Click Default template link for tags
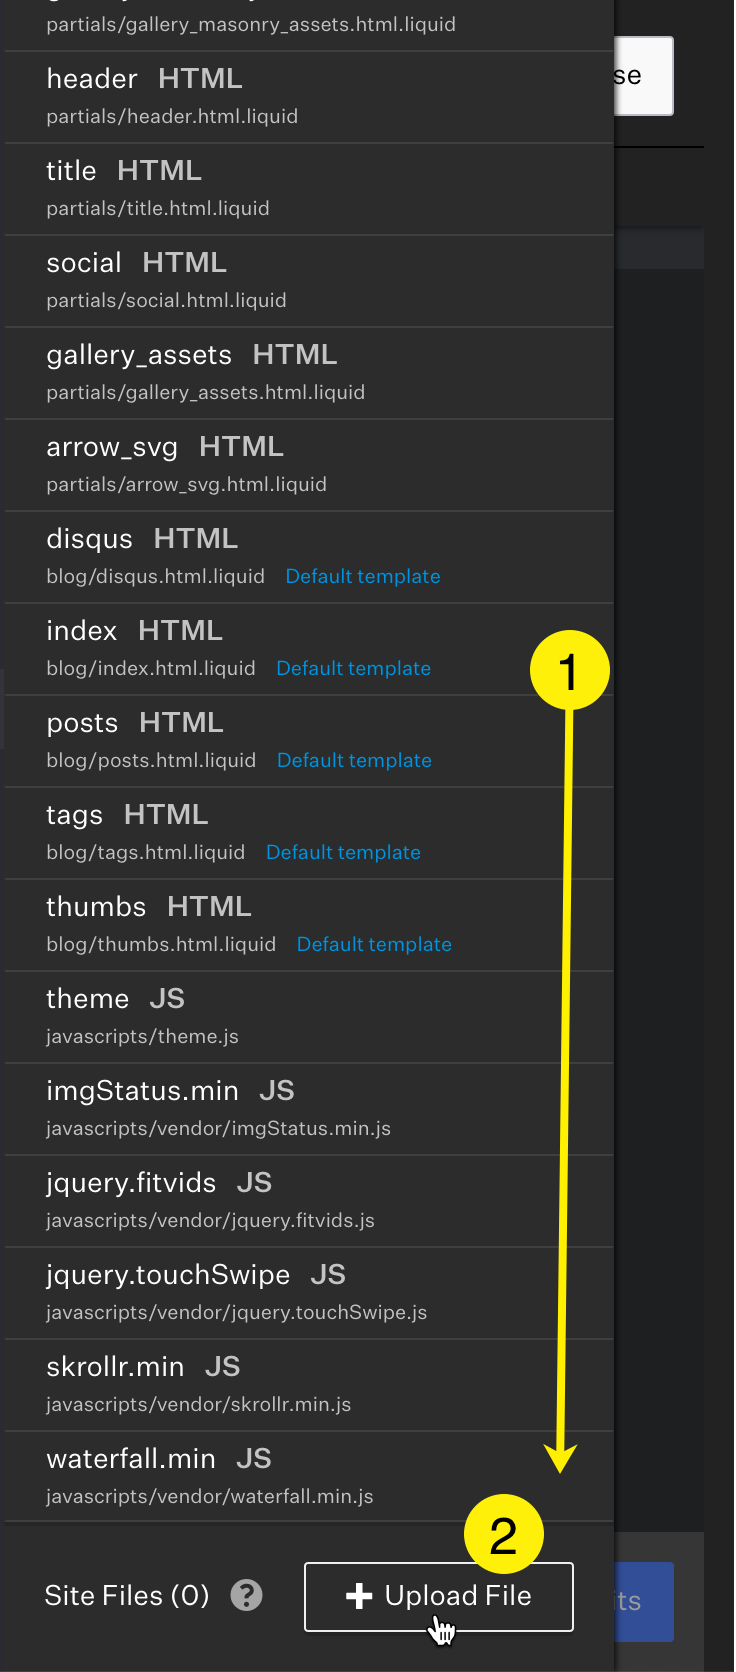This screenshot has width=736, height=1672. 343,852
